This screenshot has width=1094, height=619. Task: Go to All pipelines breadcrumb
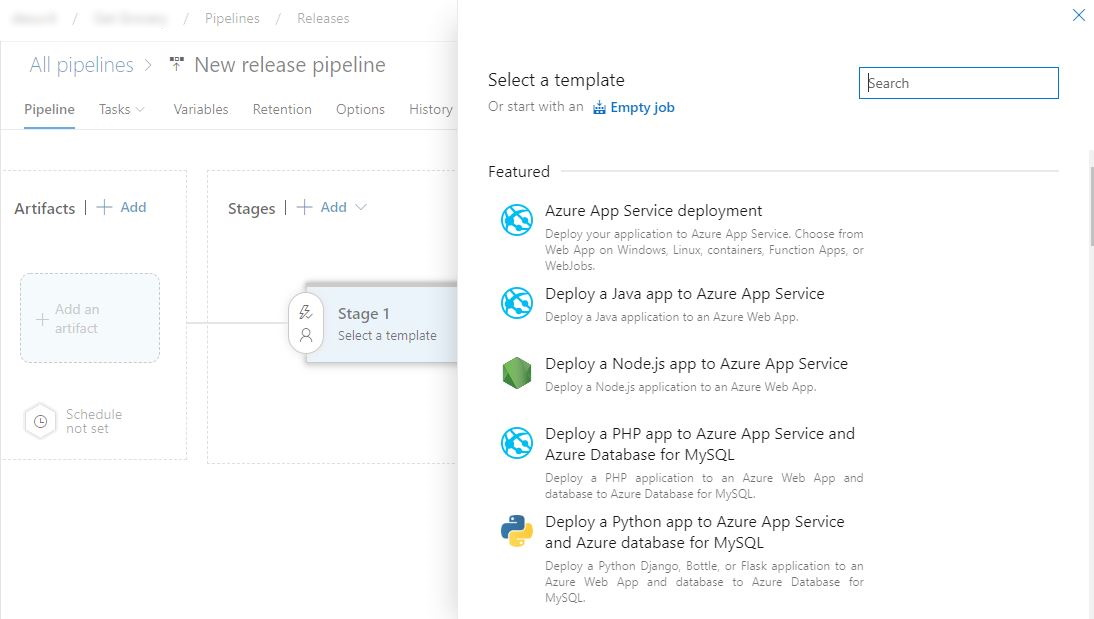pos(82,65)
